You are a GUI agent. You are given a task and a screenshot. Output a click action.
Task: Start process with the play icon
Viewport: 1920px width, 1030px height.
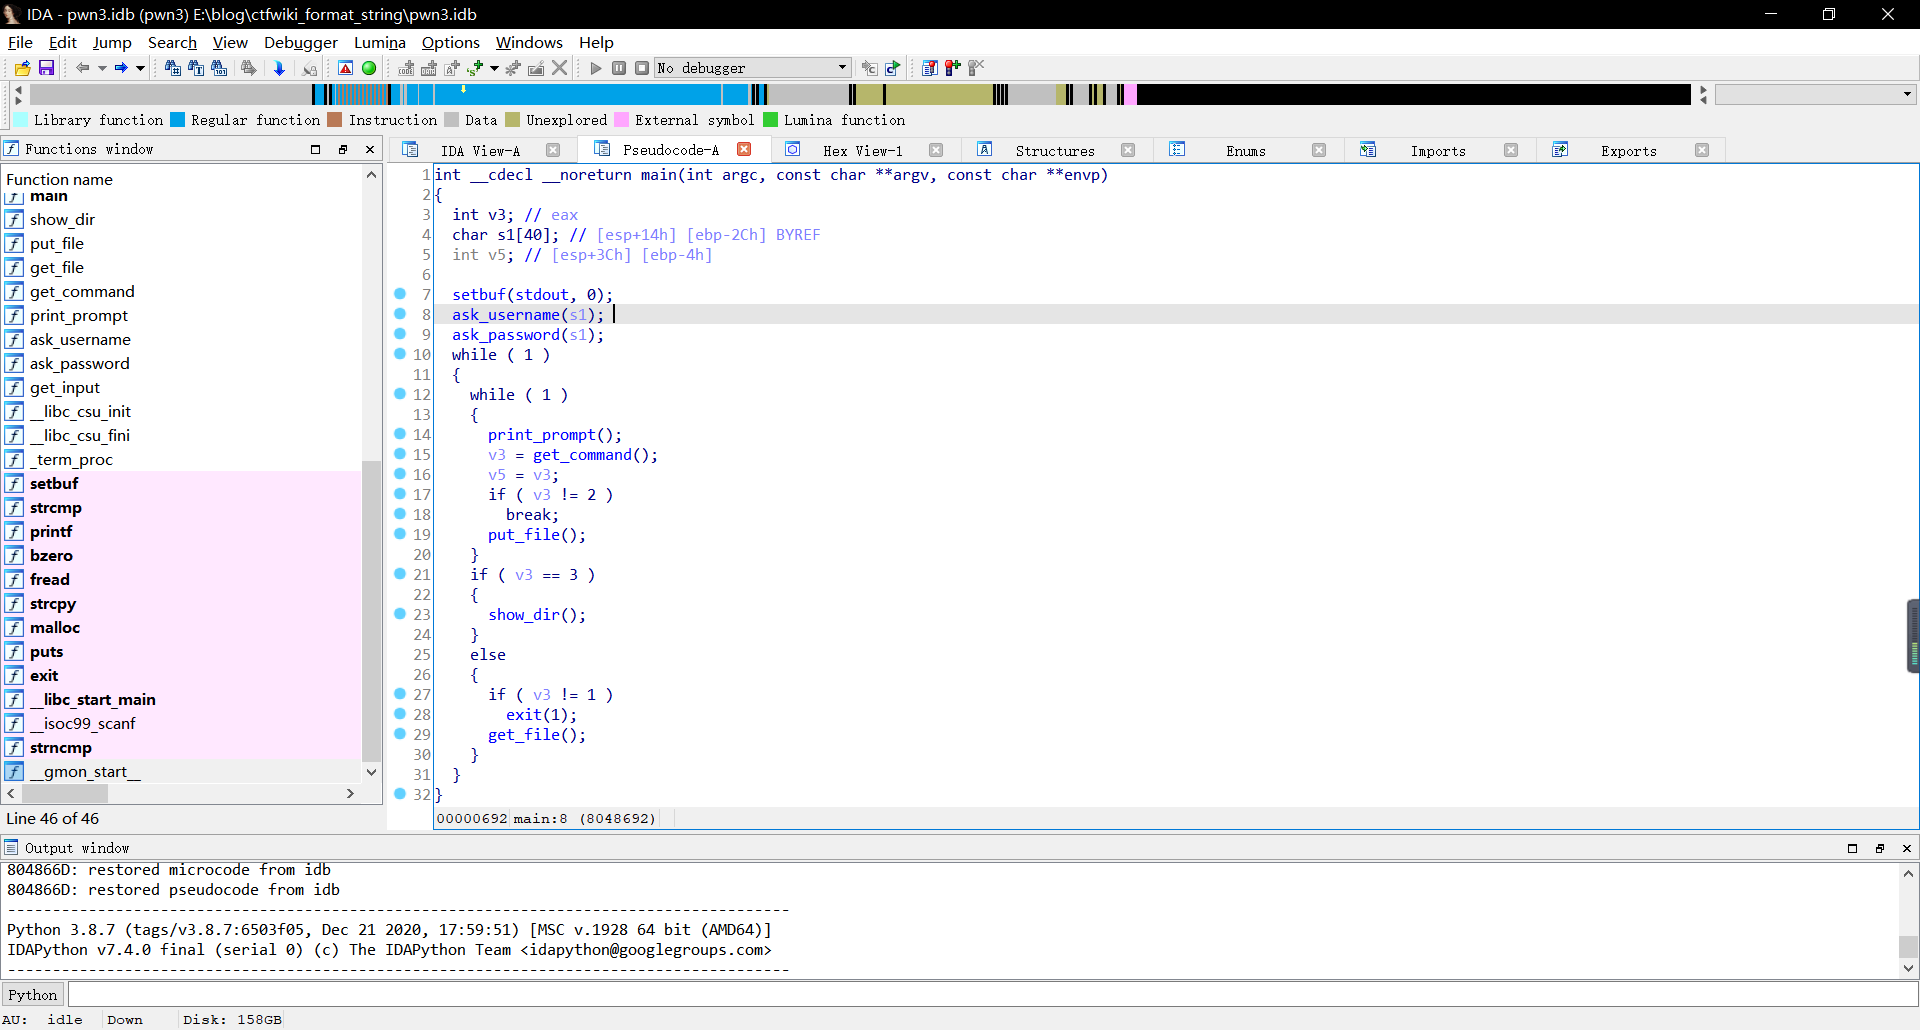tap(596, 68)
